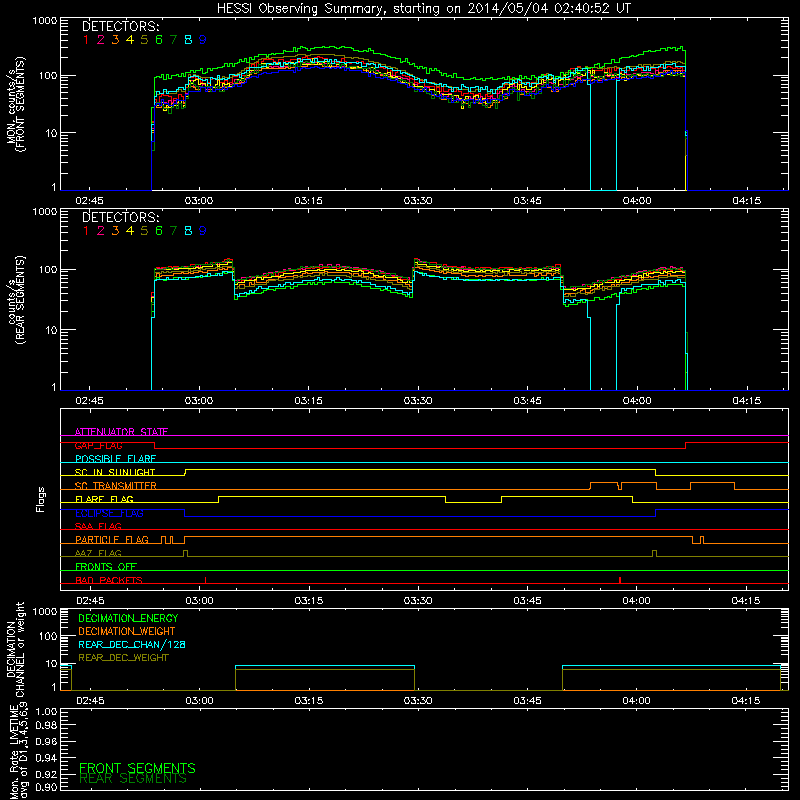The image size is (800, 800).
Task: Click the Mon. Rate LIVETIME axis label
Action: (x=15, y=754)
